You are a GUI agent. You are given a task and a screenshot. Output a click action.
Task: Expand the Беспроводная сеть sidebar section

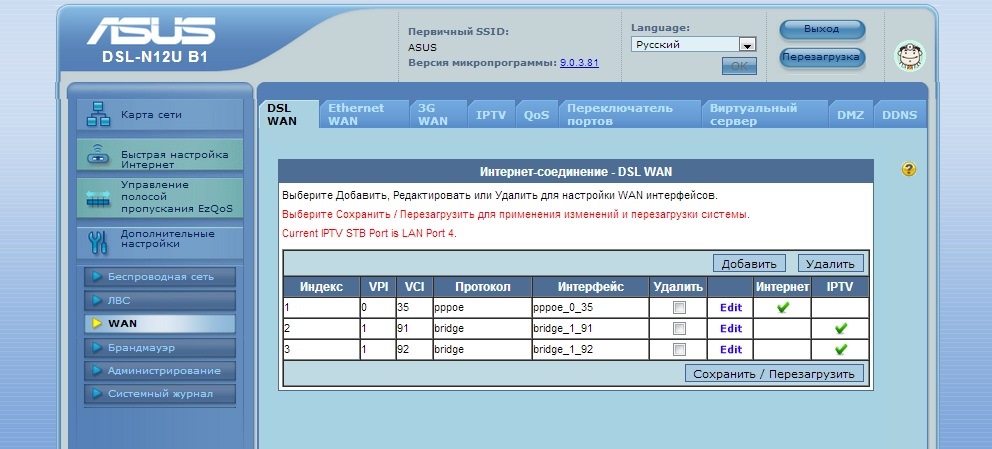pyautogui.click(x=160, y=277)
